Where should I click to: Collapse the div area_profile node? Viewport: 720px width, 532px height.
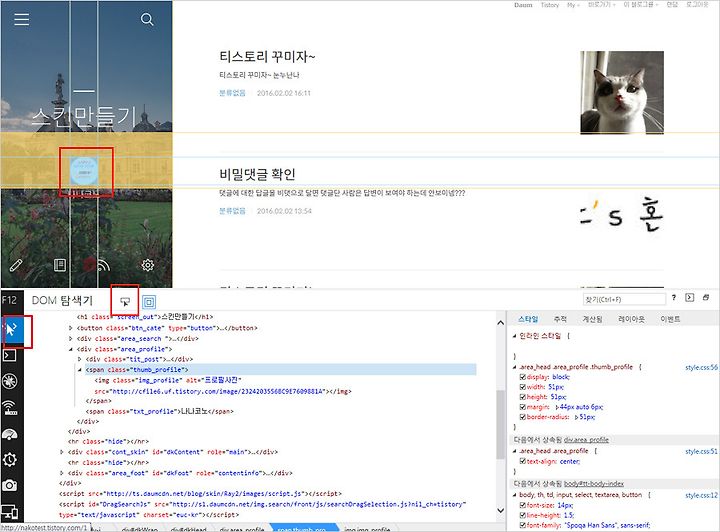pos(71,349)
